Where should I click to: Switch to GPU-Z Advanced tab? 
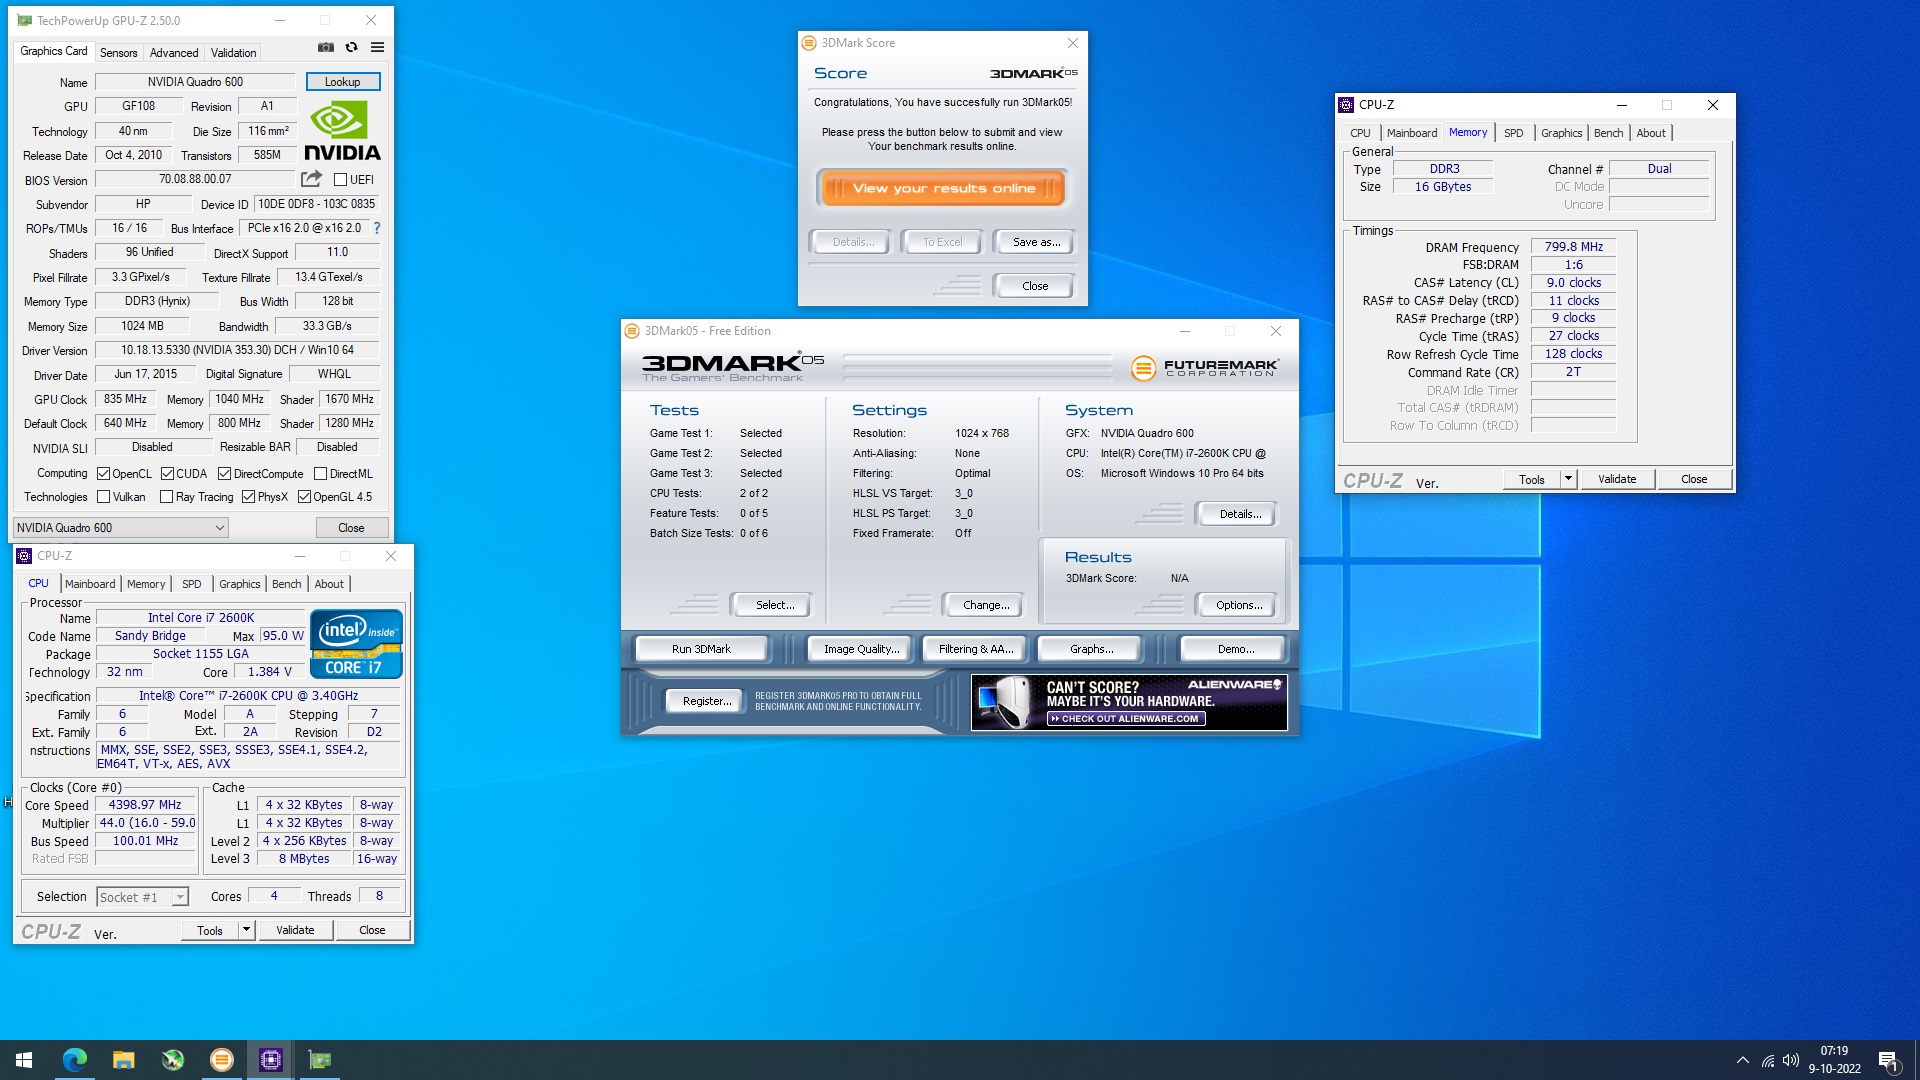point(174,53)
